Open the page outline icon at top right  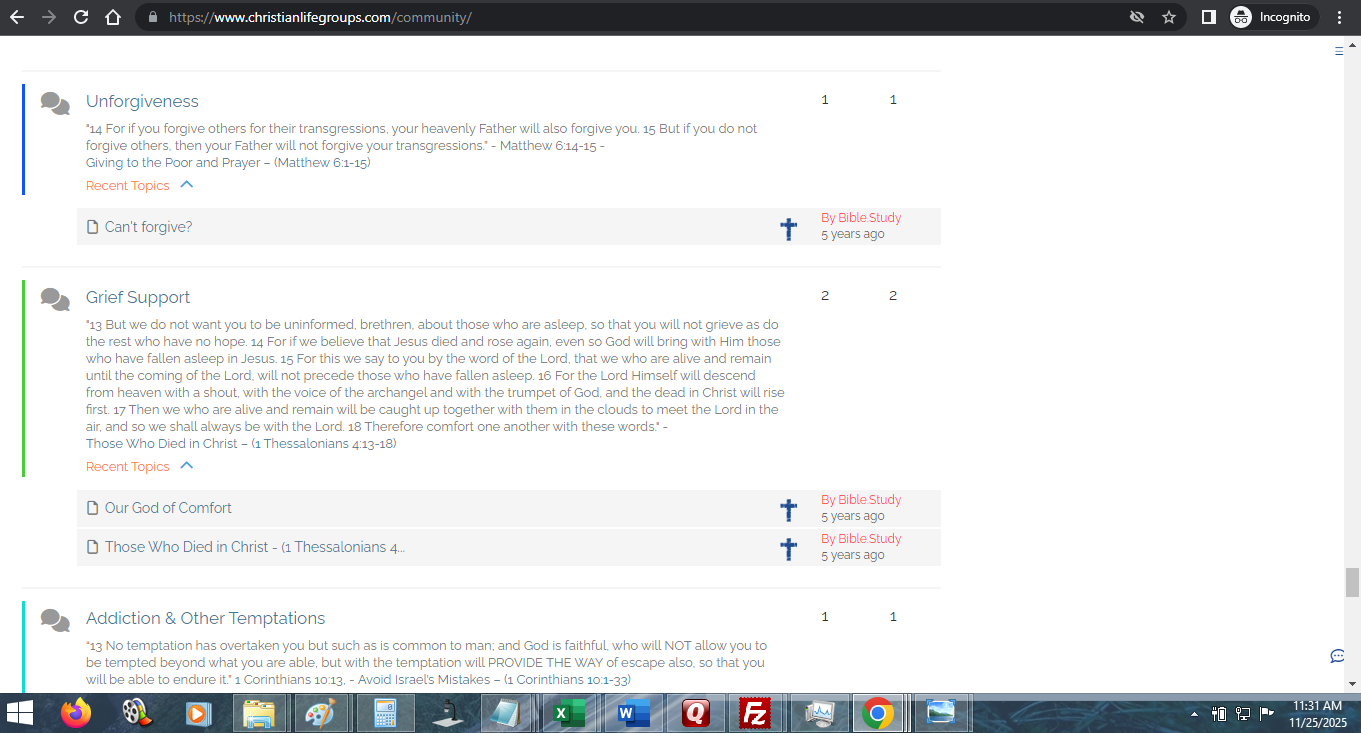1339,51
